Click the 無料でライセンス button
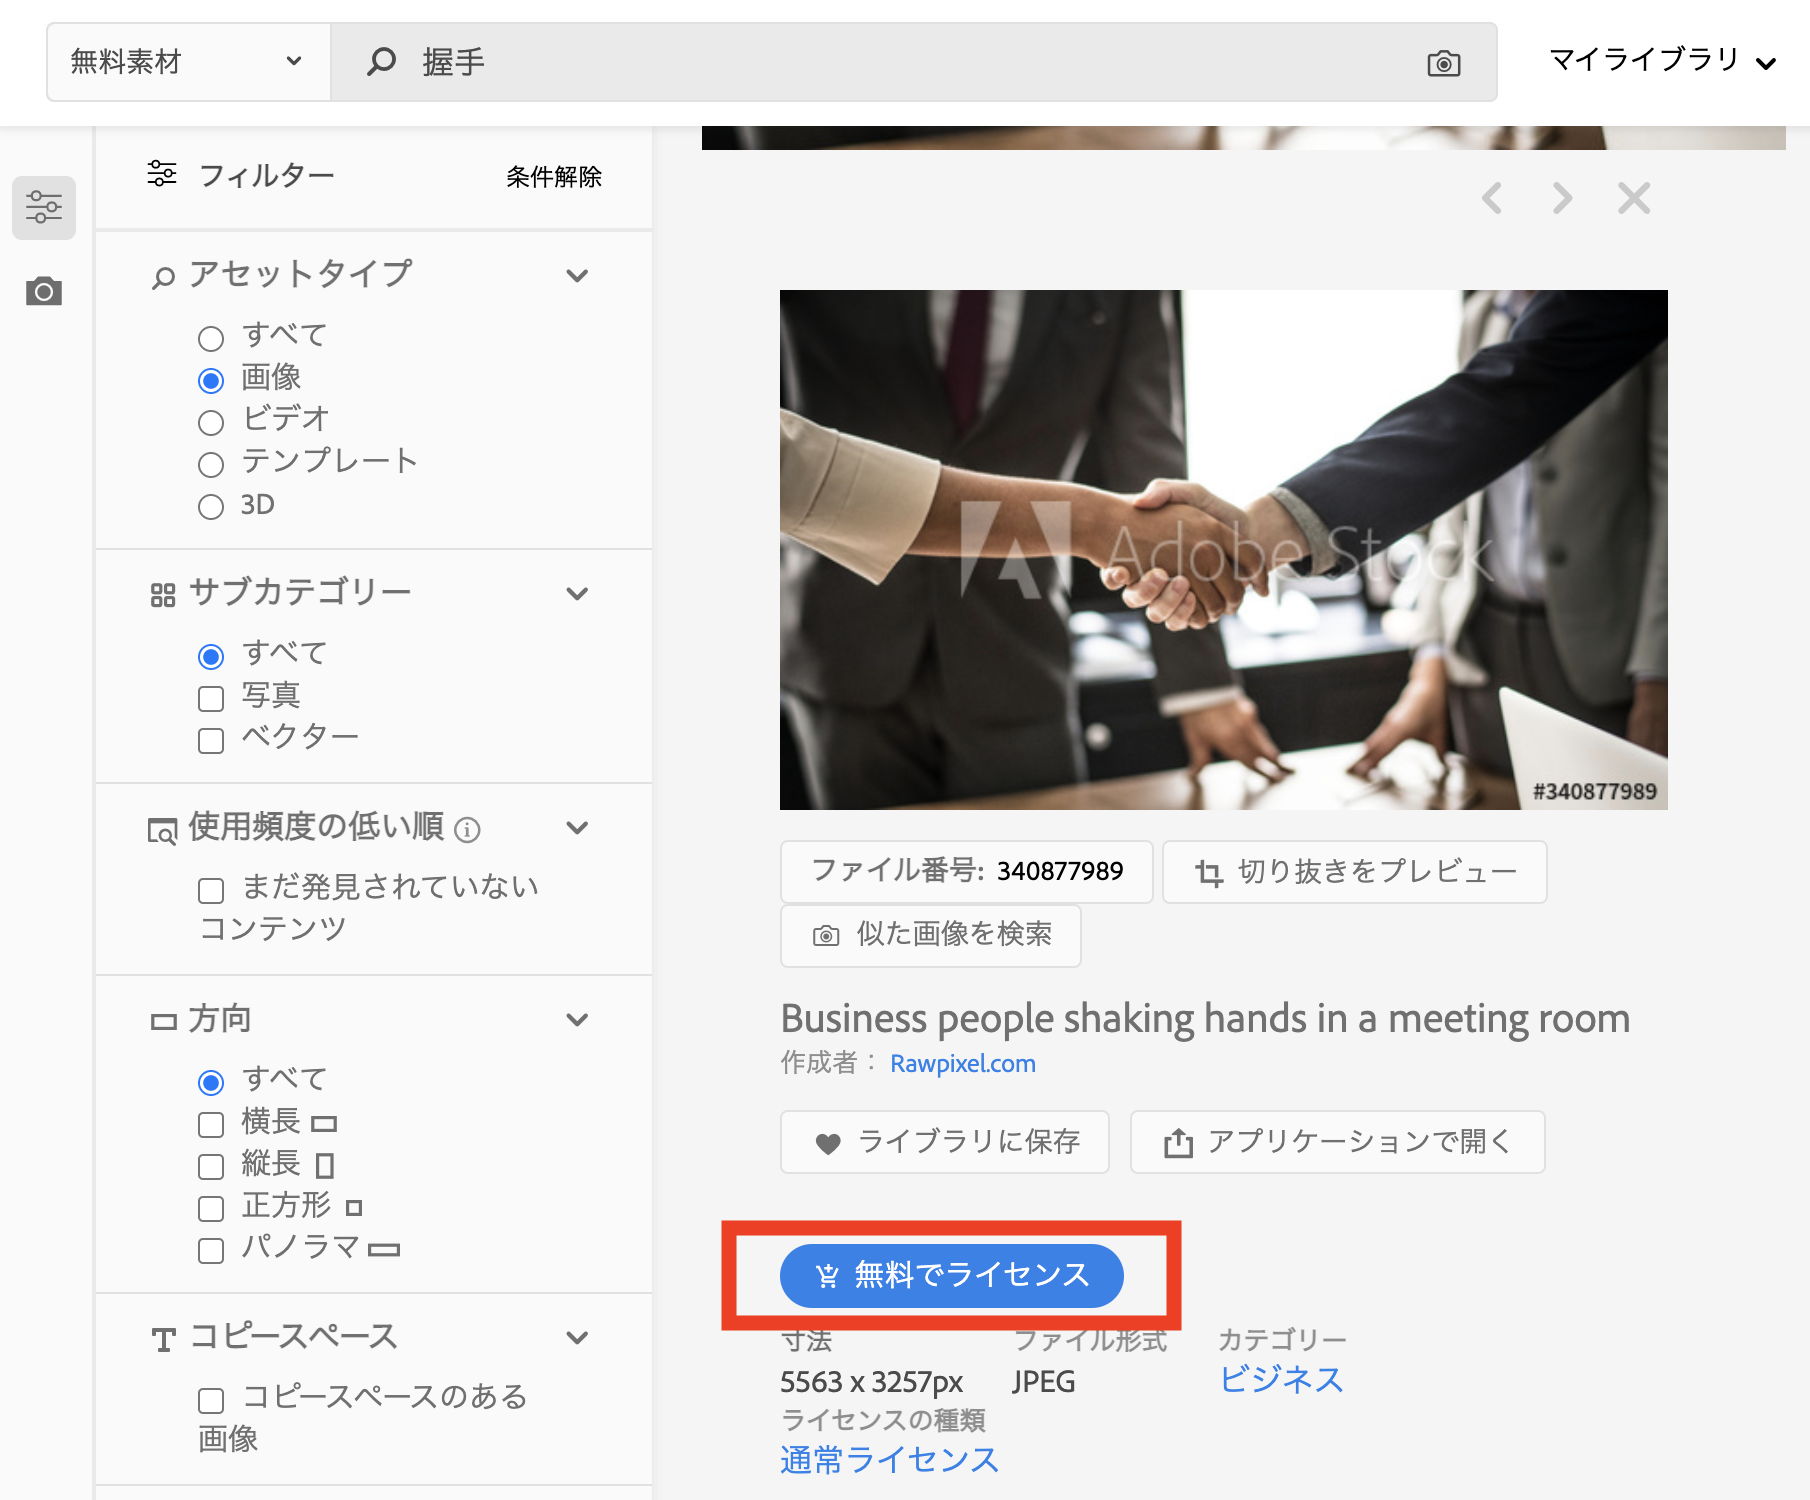Screen dimensions: 1810x1500 click(952, 1276)
